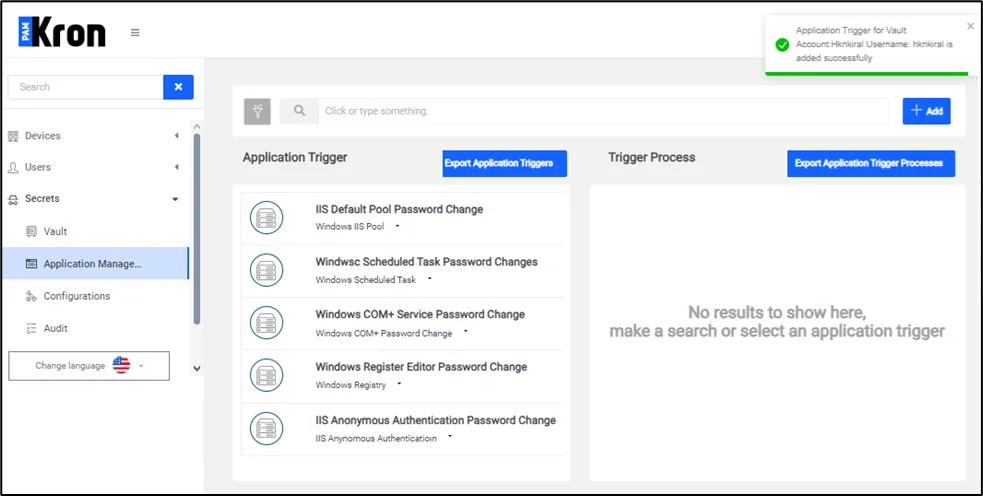Screen dimensions: 983x496
Task: Select Application Management menu item
Action: pos(94,263)
